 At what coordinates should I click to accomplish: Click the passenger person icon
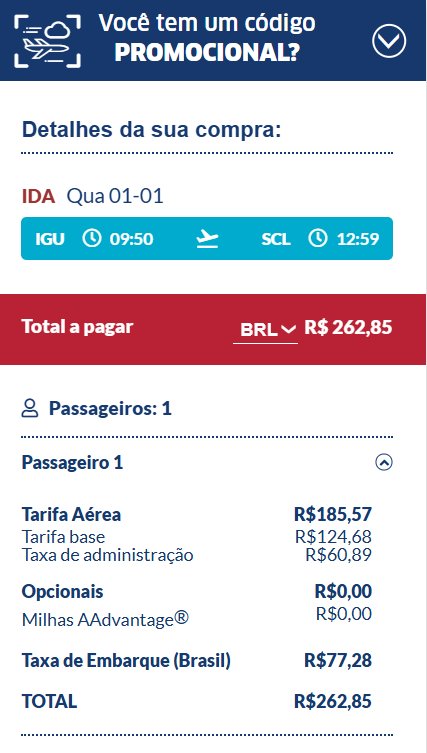(x=30, y=409)
